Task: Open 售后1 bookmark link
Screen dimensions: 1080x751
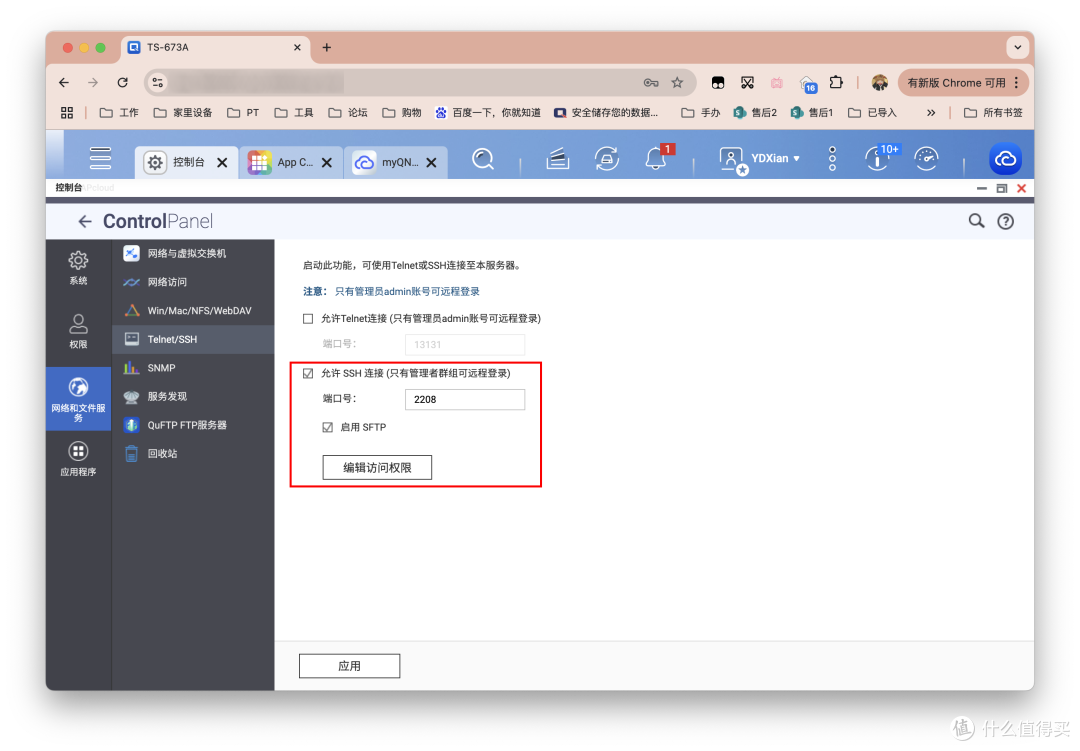Action: (812, 112)
